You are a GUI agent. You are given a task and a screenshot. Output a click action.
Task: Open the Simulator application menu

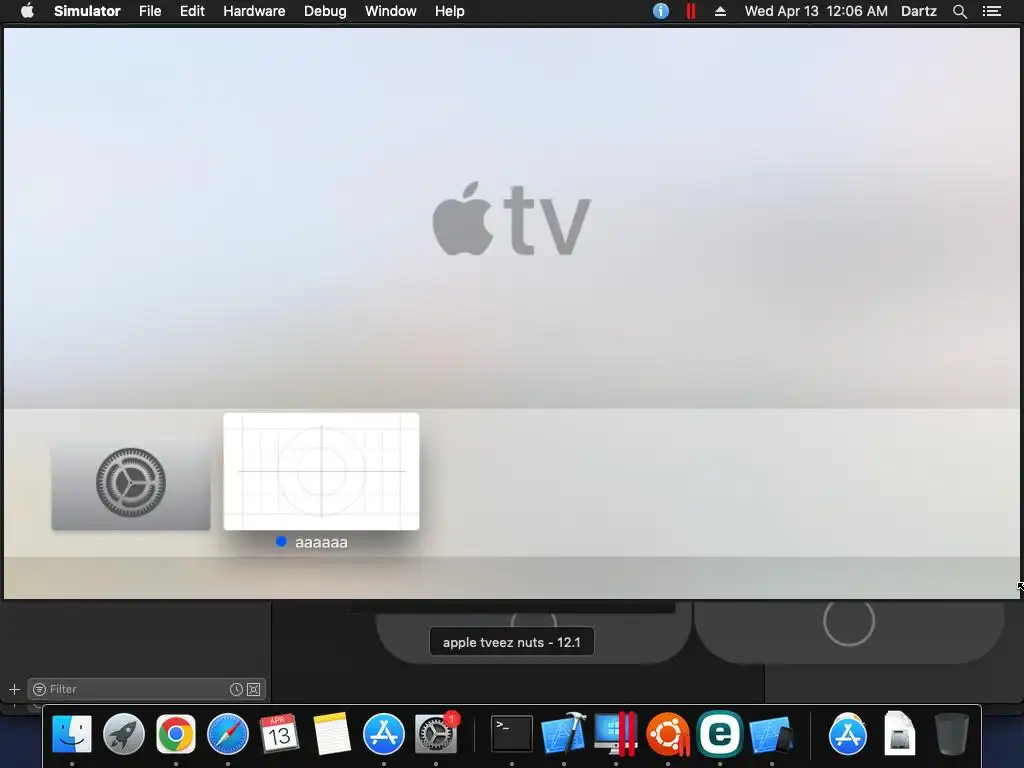(x=87, y=11)
